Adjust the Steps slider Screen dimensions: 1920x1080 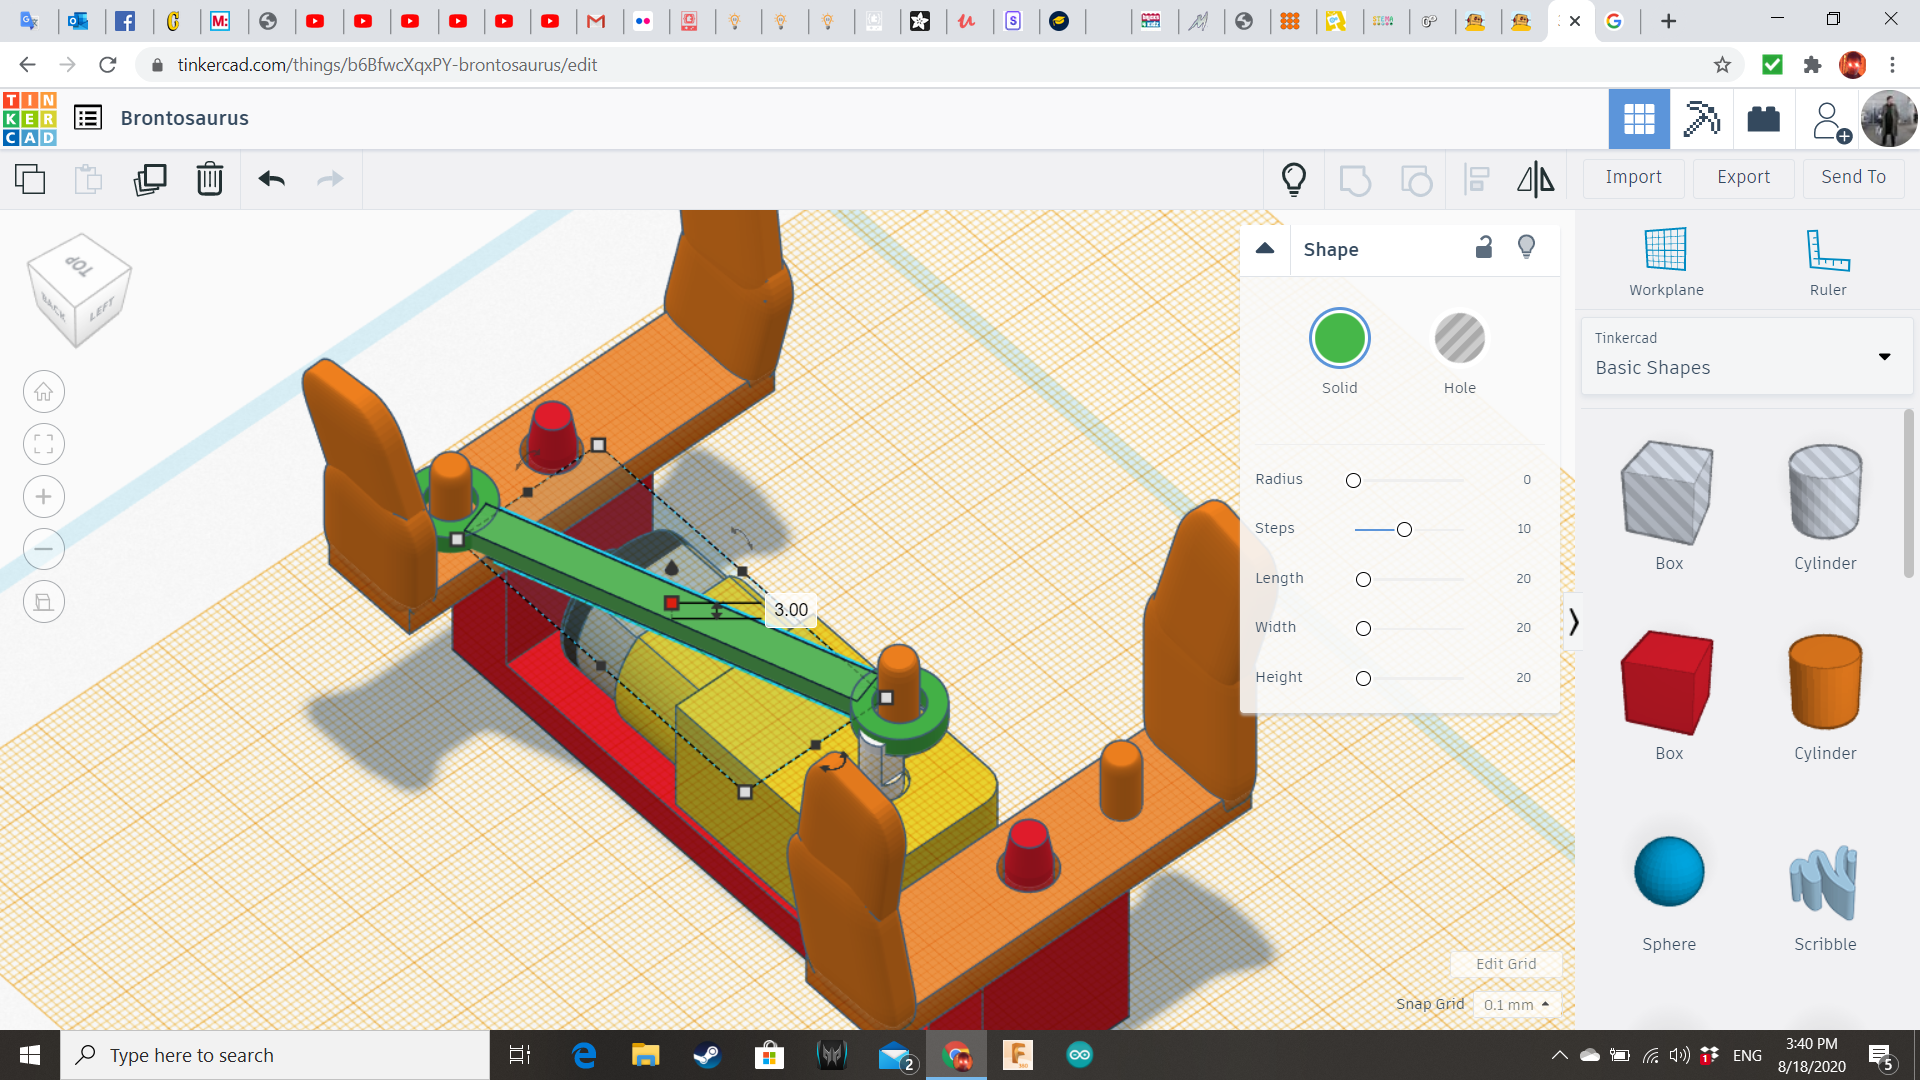pyautogui.click(x=1404, y=529)
